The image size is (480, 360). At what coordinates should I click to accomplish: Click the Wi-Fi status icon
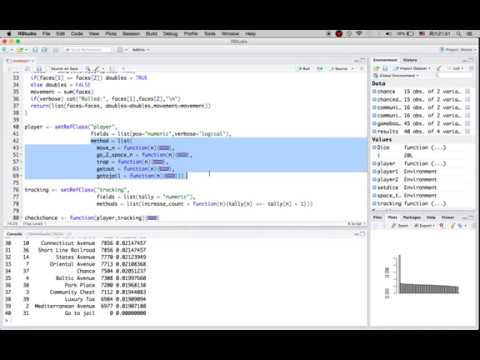pos(359,34)
